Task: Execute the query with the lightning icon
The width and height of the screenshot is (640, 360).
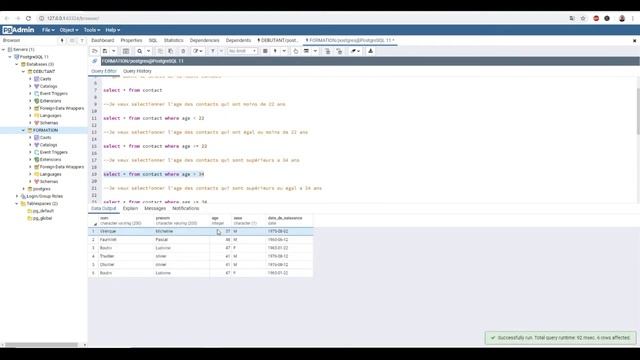Action: point(275,51)
